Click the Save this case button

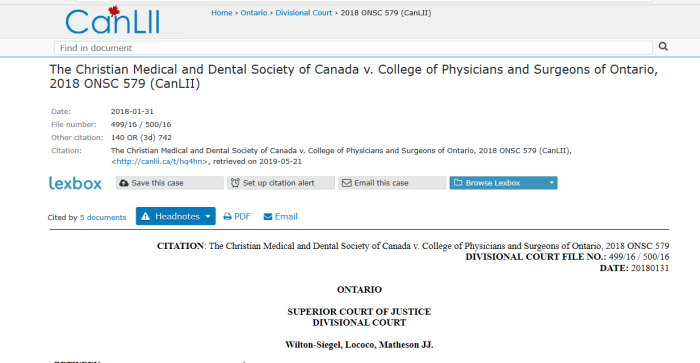[x=170, y=183]
